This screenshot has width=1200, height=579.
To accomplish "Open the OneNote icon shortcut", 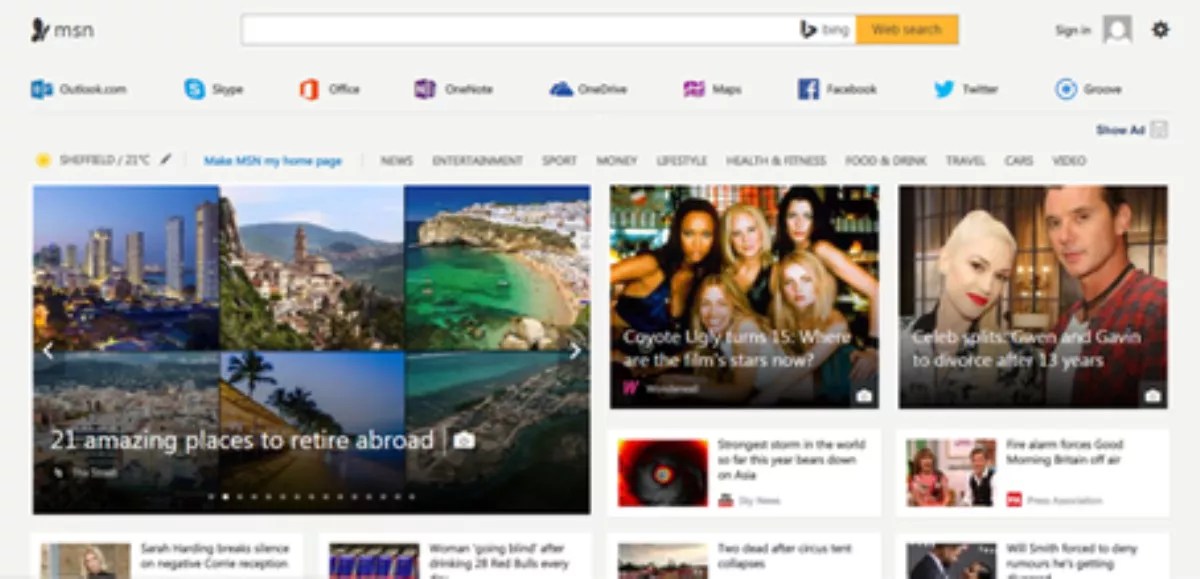I will pos(425,89).
